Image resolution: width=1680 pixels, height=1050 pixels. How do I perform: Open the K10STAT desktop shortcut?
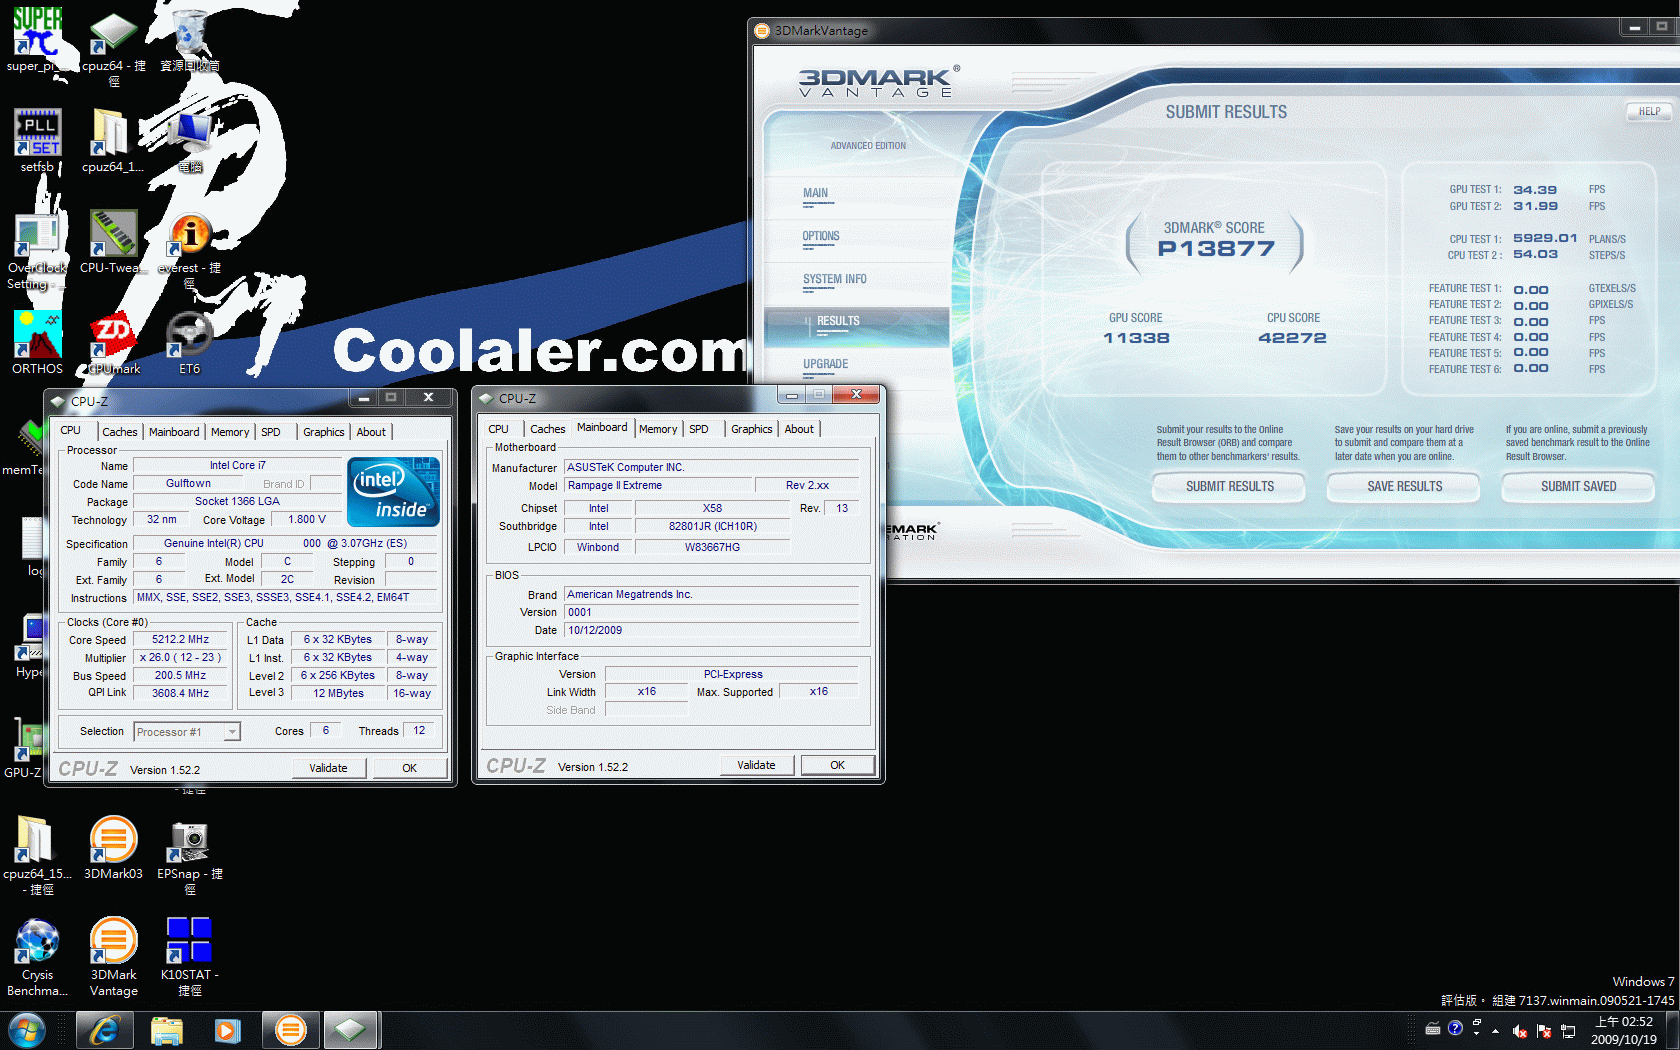point(189,957)
